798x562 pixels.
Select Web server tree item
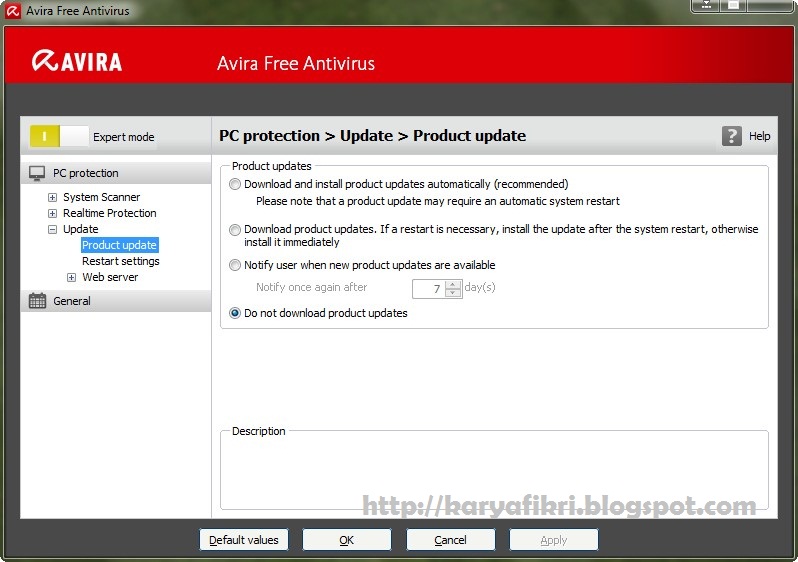[110, 277]
